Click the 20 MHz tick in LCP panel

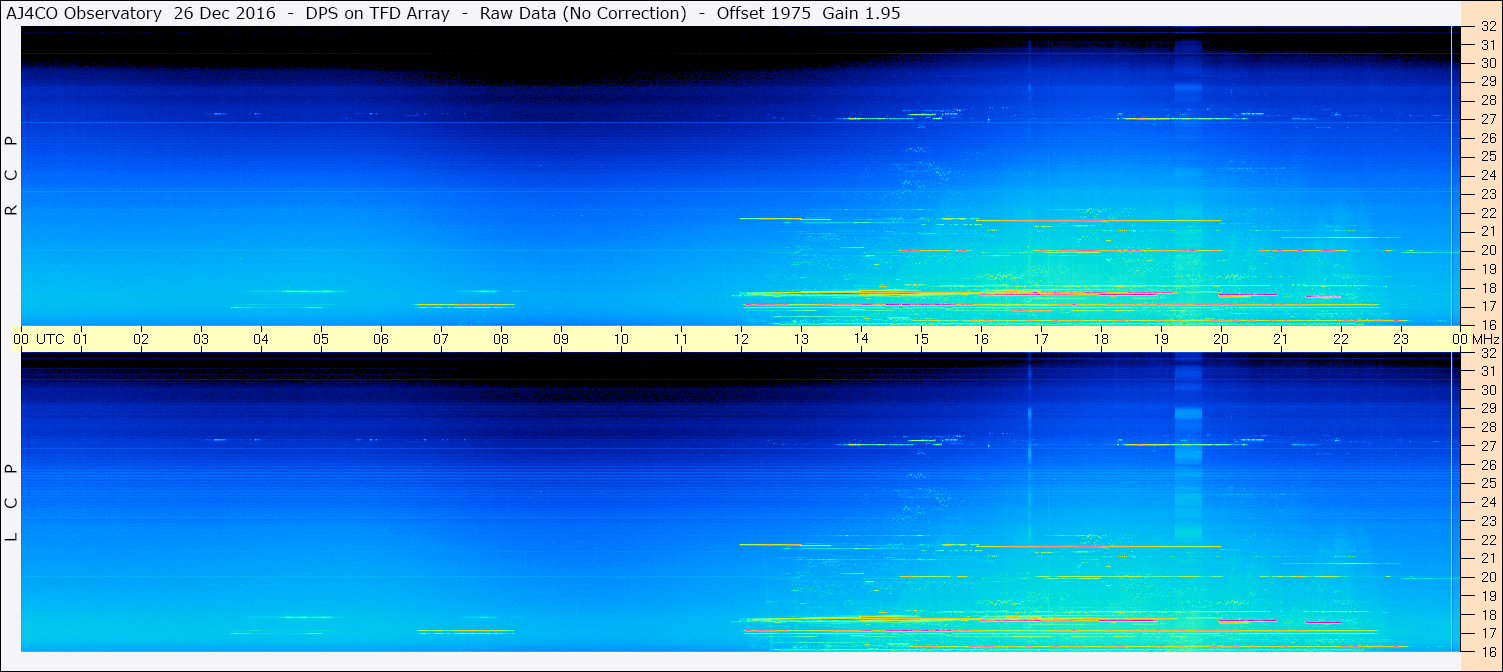pos(1487,576)
